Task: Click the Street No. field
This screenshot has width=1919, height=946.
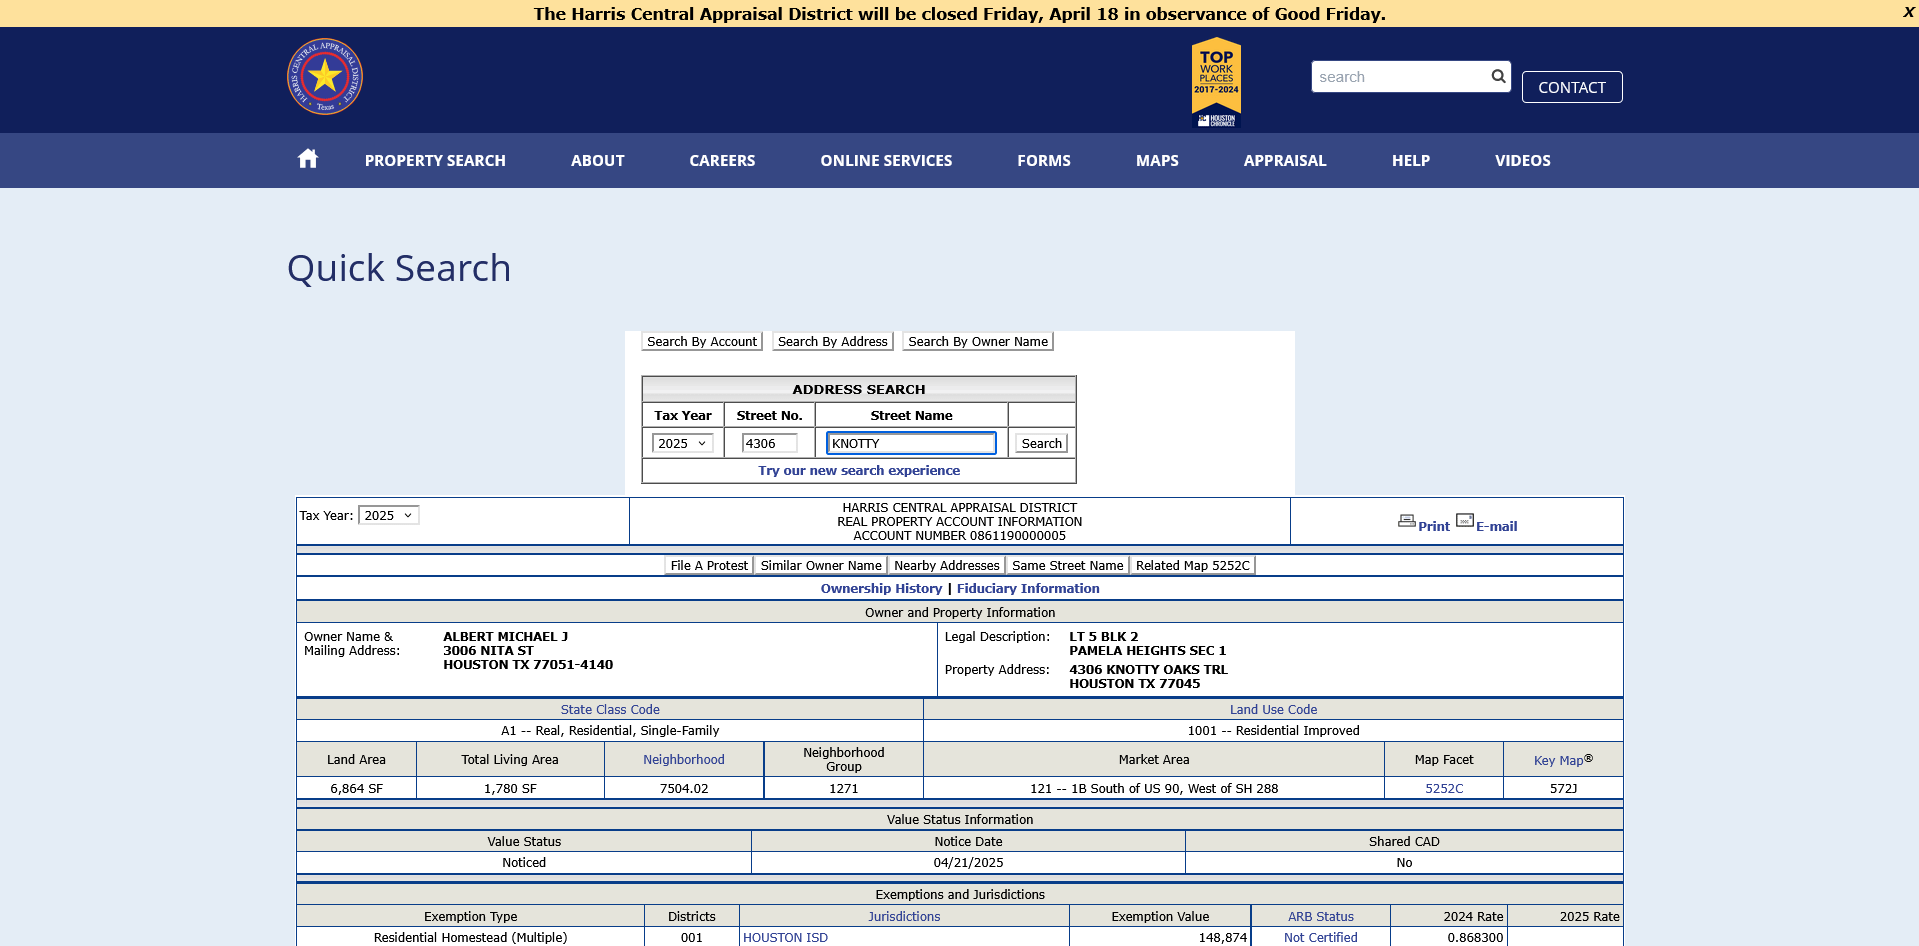Action: pos(769,443)
